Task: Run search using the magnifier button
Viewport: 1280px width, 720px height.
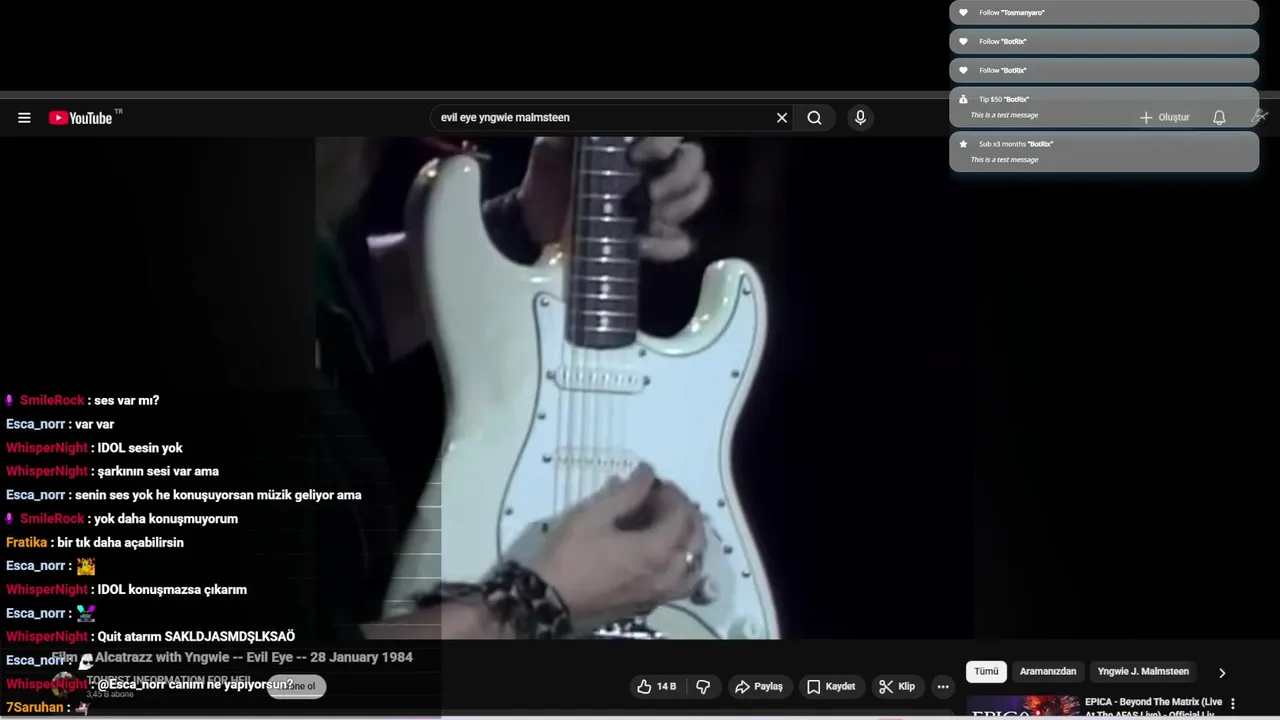Action: pyautogui.click(x=814, y=118)
